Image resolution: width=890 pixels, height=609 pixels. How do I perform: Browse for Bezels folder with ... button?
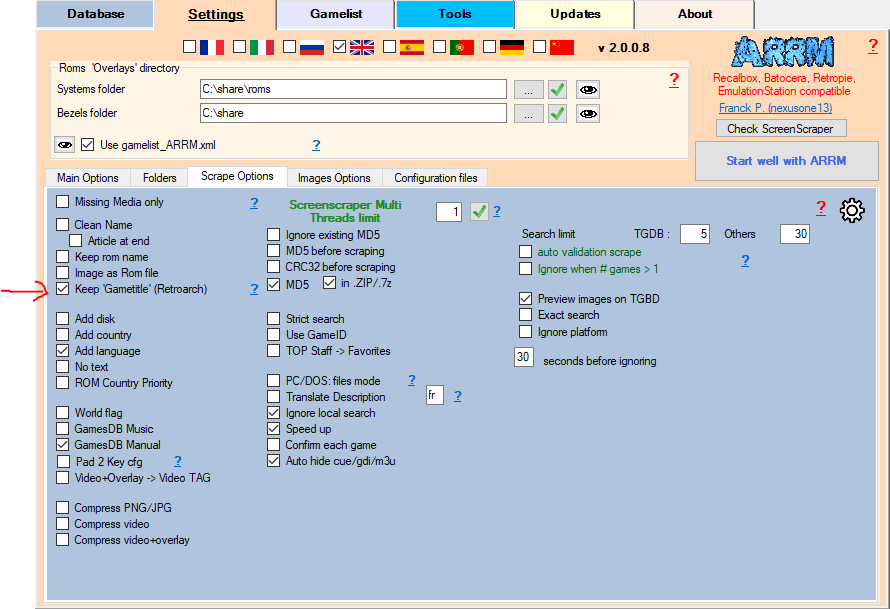pos(528,113)
